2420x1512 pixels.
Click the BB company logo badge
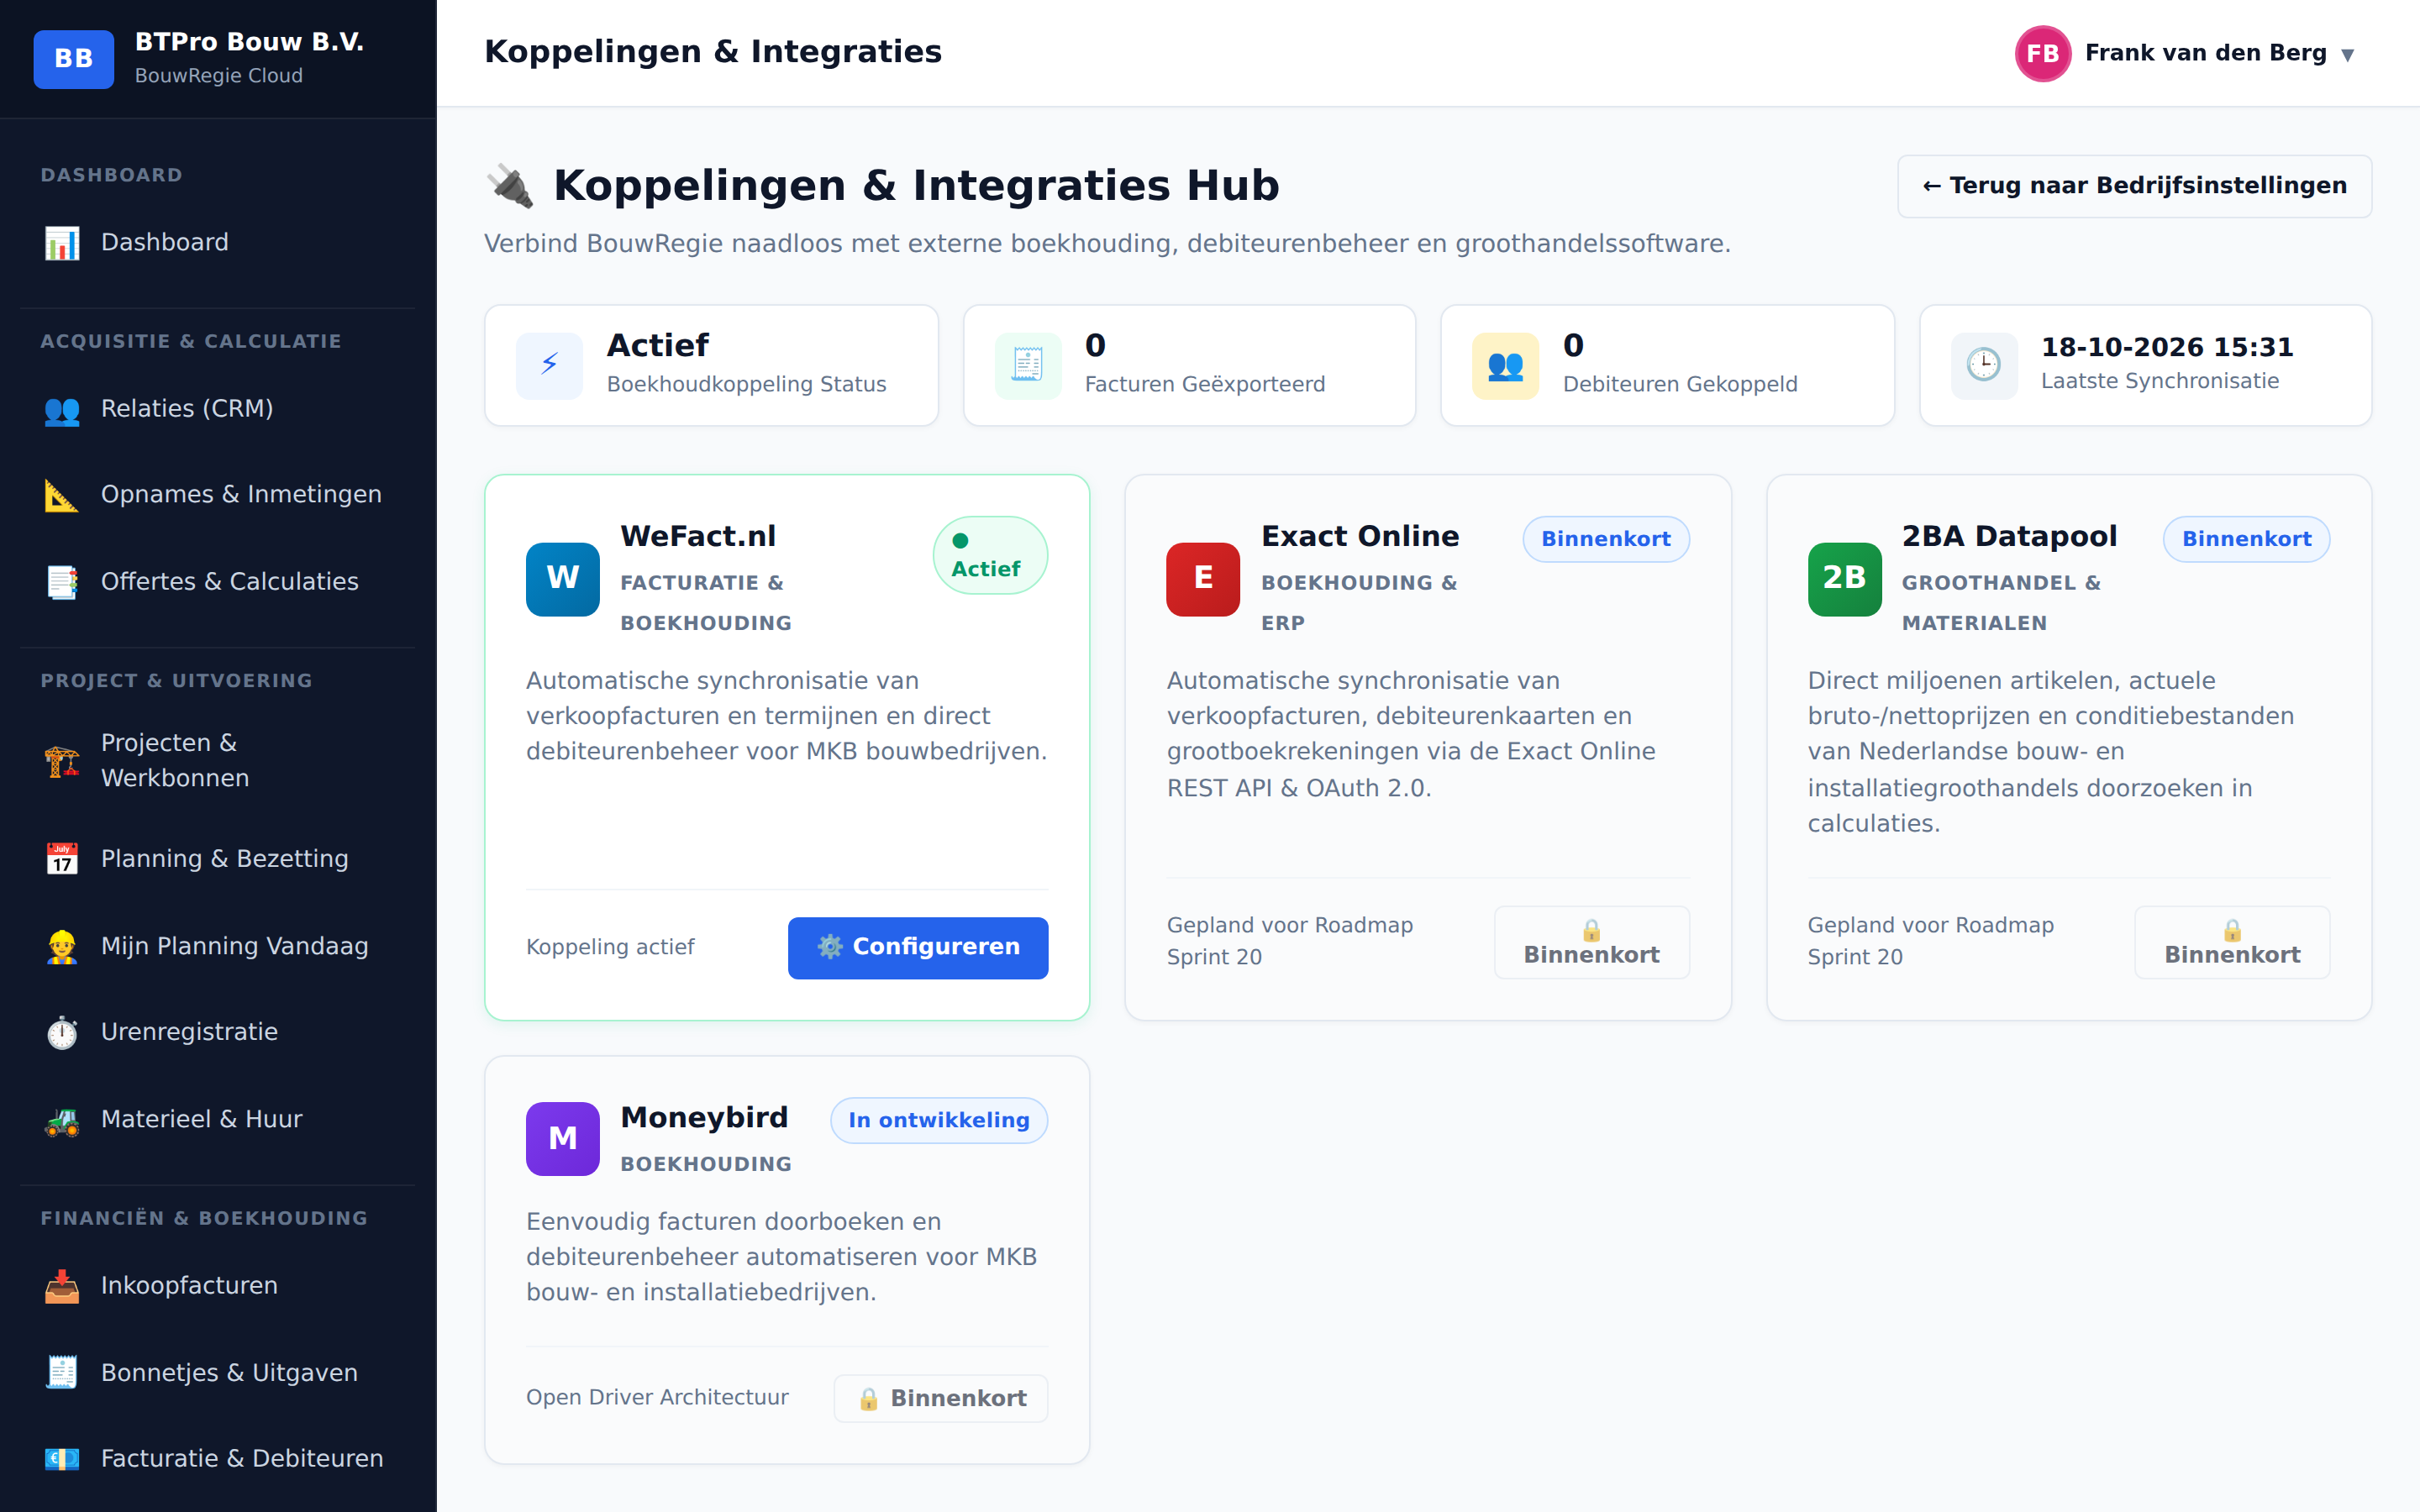point(73,59)
